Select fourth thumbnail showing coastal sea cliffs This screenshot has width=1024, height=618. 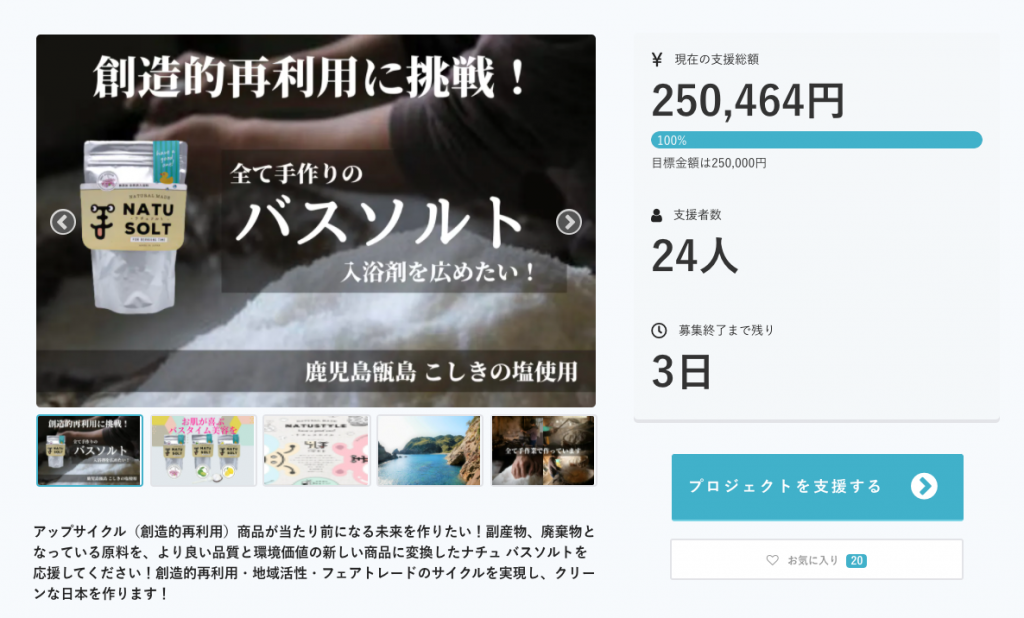click(x=430, y=450)
